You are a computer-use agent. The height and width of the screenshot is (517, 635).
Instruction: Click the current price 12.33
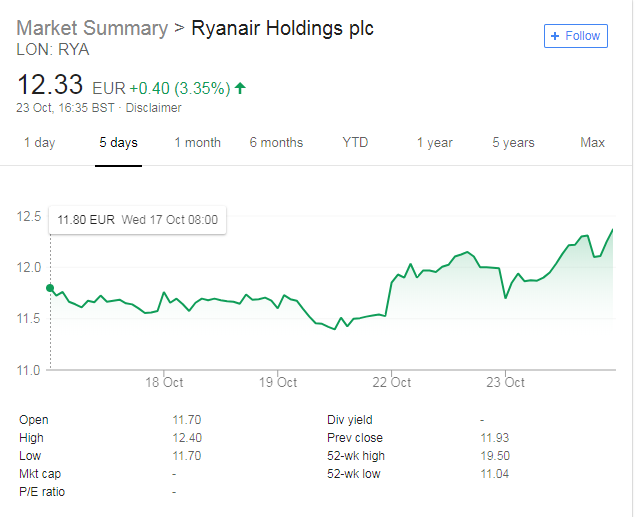click(x=50, y=84)
